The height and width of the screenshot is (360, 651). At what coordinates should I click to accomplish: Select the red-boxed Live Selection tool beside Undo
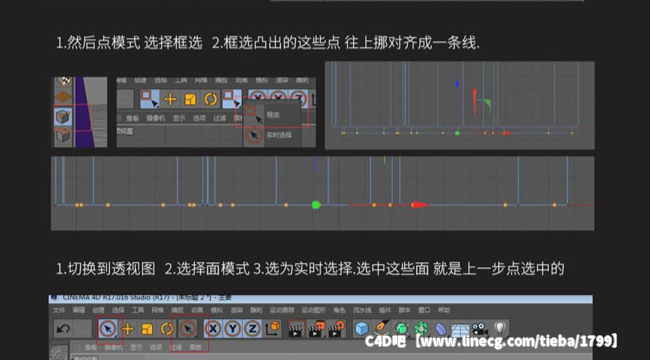point(108,329)
